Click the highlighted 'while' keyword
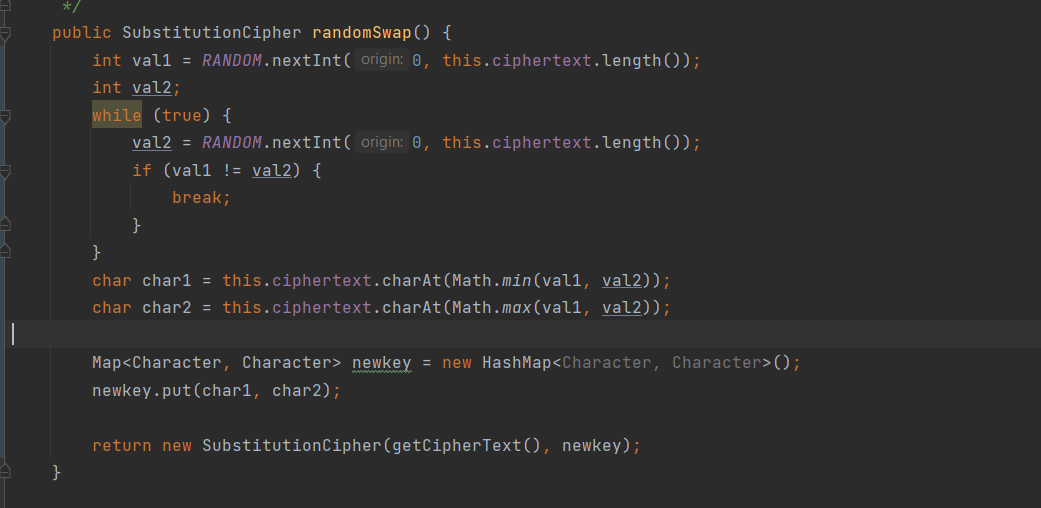Viewport: 1041px width, 508px height. click(116, 116)
